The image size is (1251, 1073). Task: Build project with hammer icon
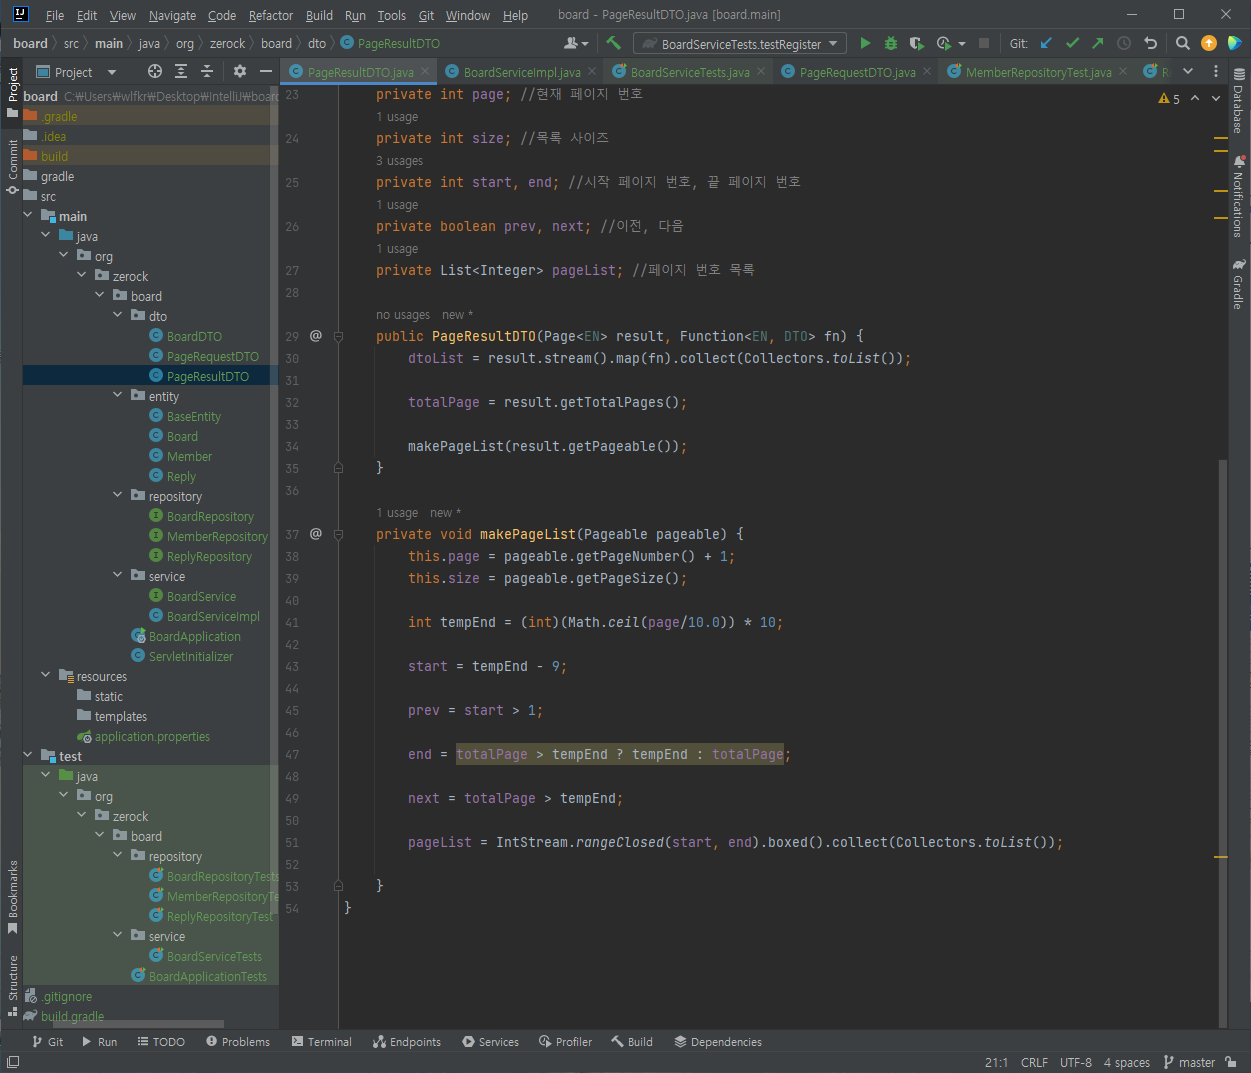[614, 43]
